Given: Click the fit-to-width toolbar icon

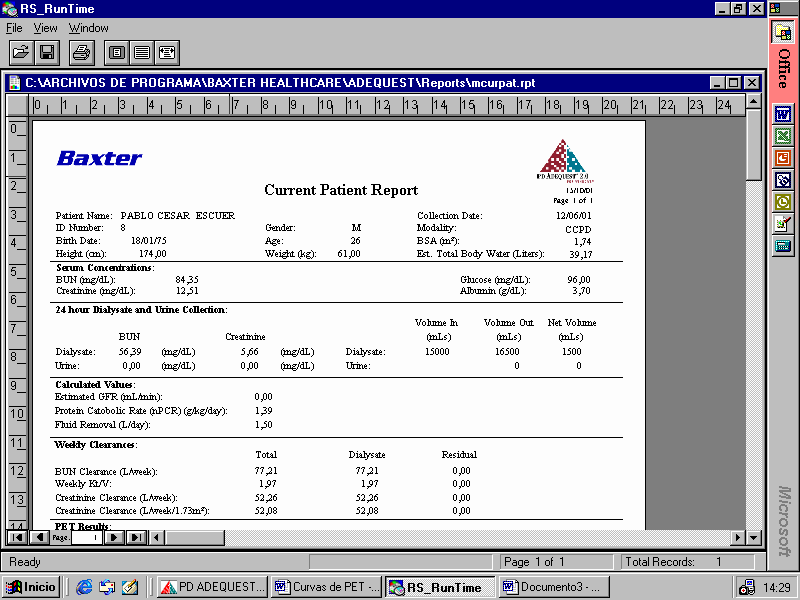Looking at the screenshot, I should 167,52.
